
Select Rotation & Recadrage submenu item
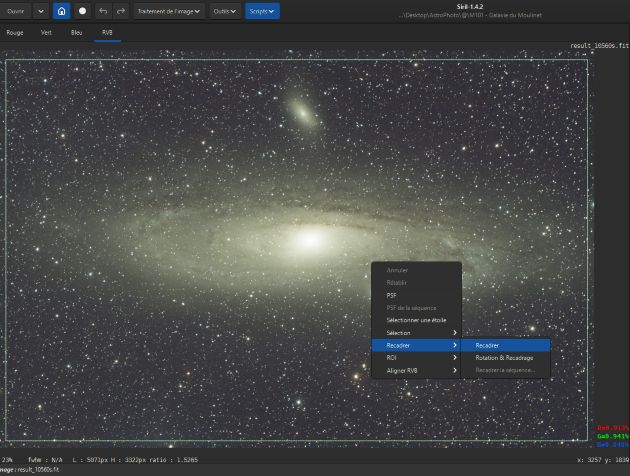(x=504, y=357)
